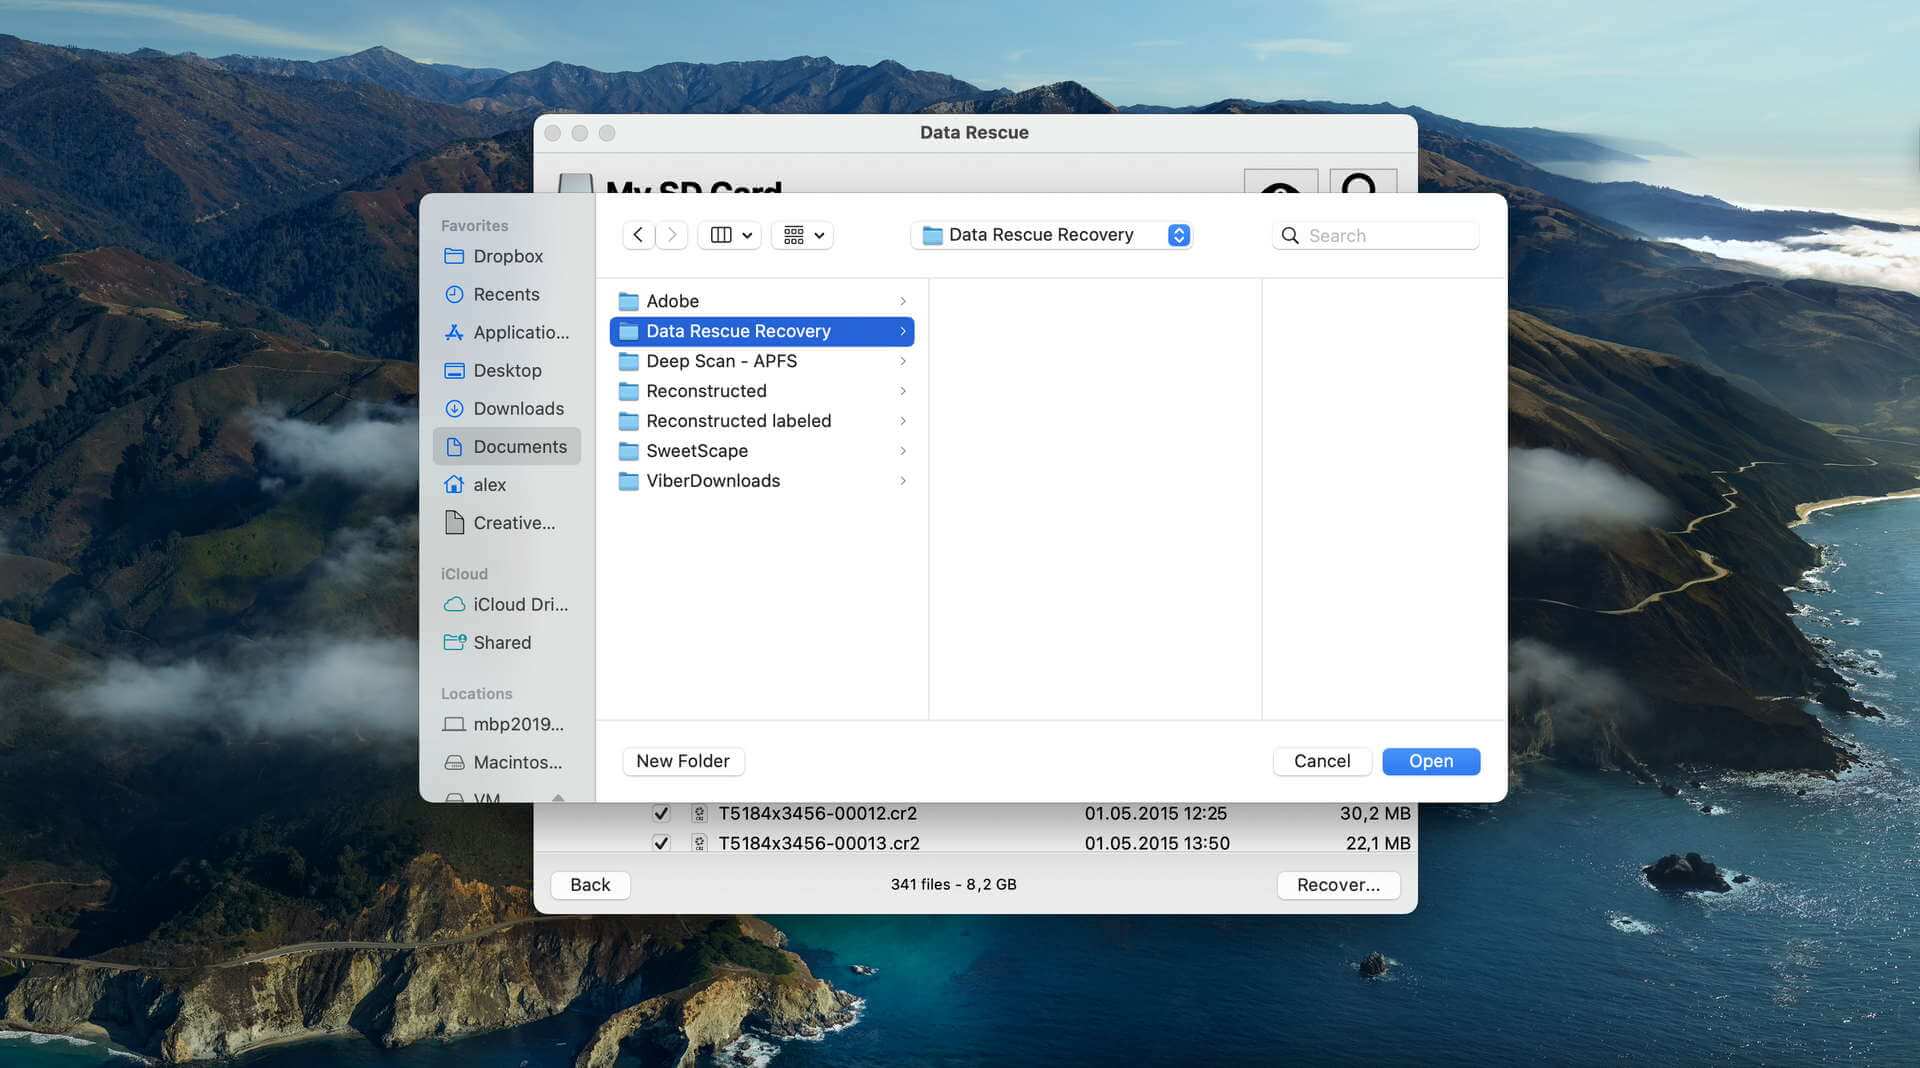Image resolution: width=1920 pixels, height=1068 pixels.
Task: Open alex home folder
Action: (x=507, y=484)
